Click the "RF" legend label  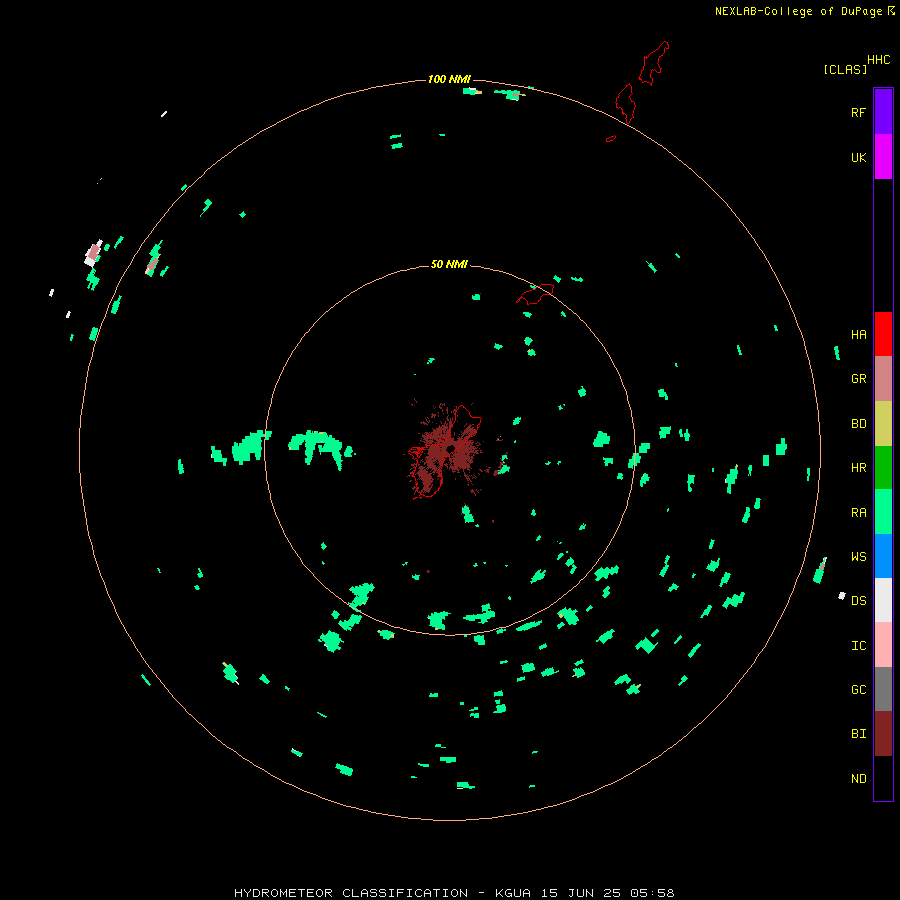coord(858,112)
